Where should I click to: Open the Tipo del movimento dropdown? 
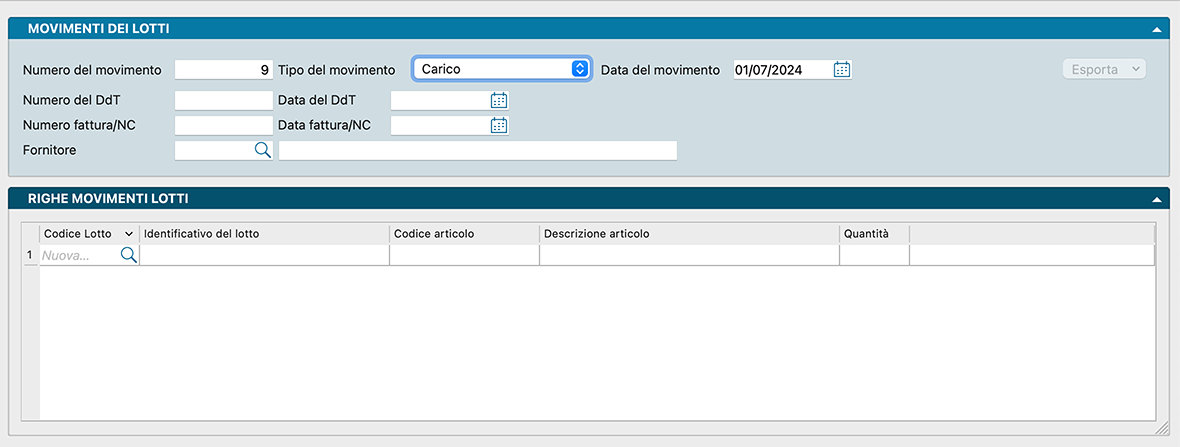coord(502,69)
